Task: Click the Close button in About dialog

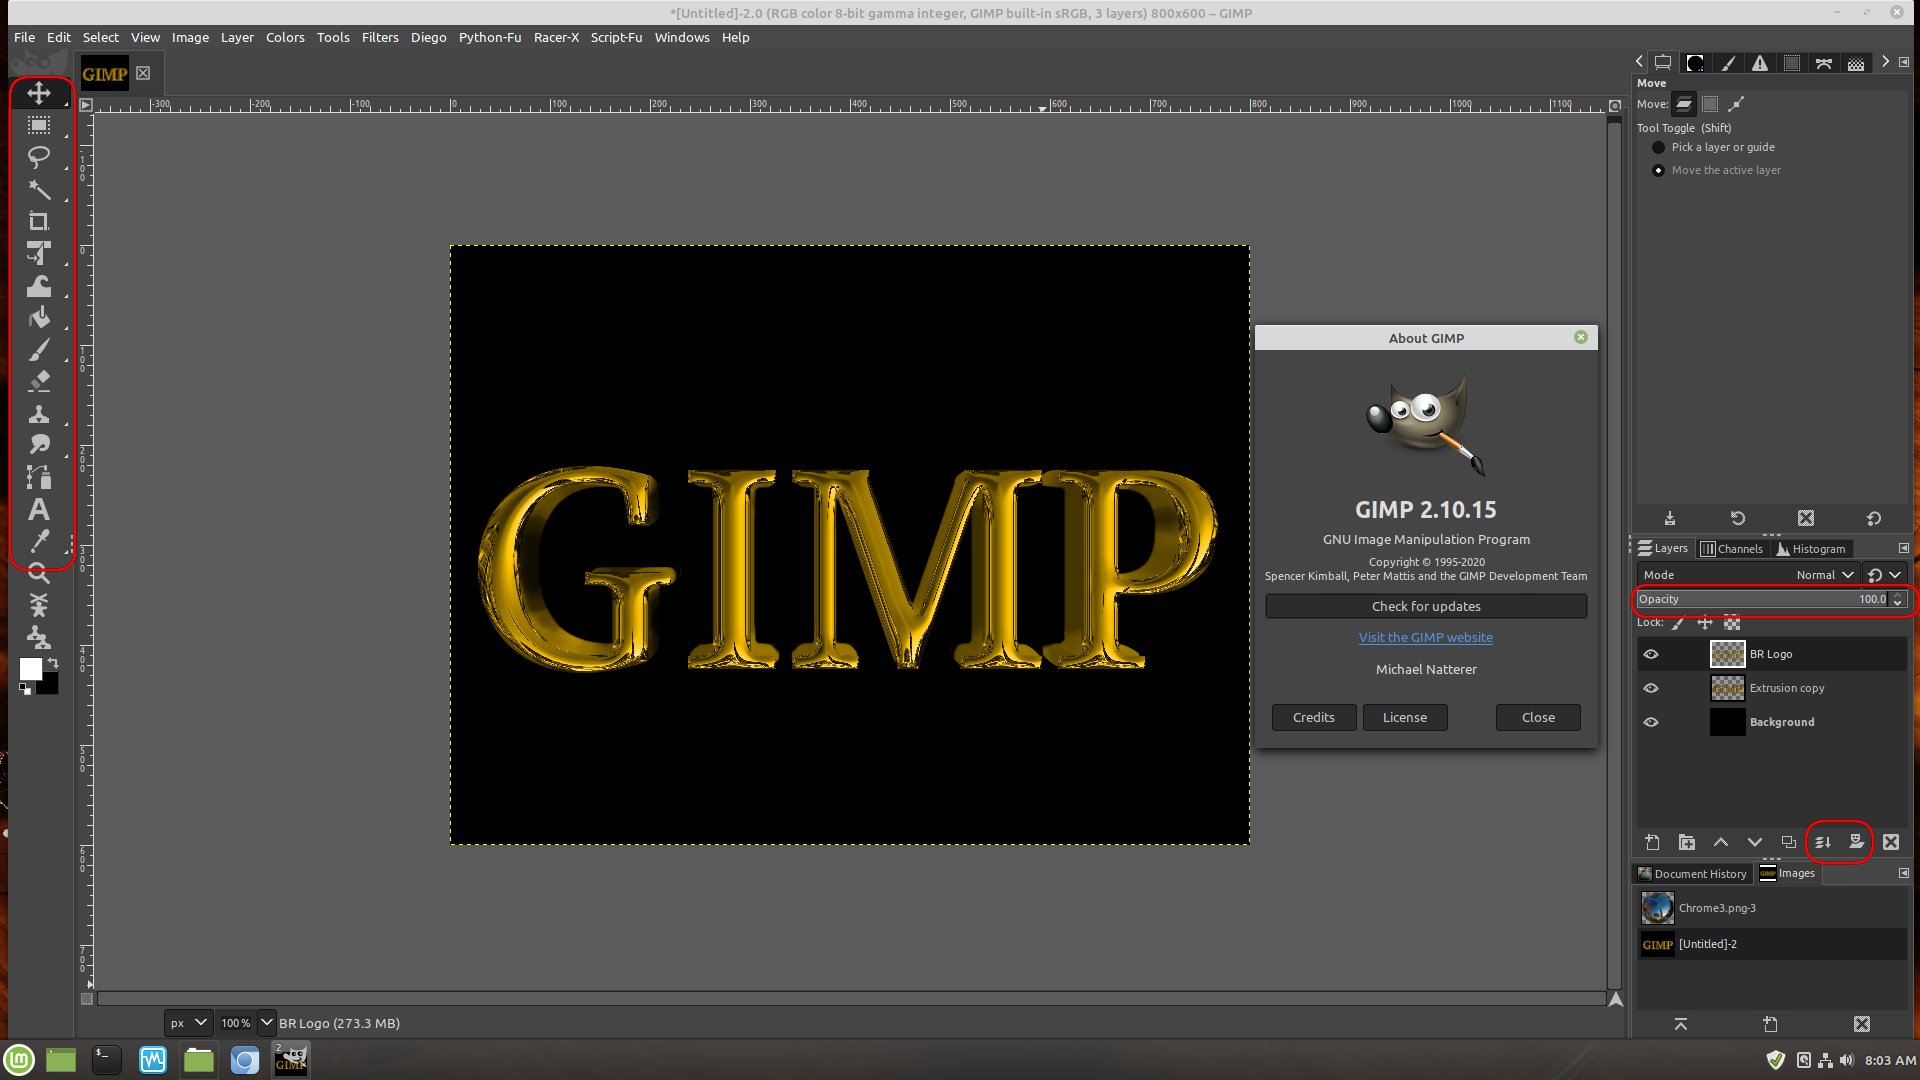Action: pos(1539,717)
